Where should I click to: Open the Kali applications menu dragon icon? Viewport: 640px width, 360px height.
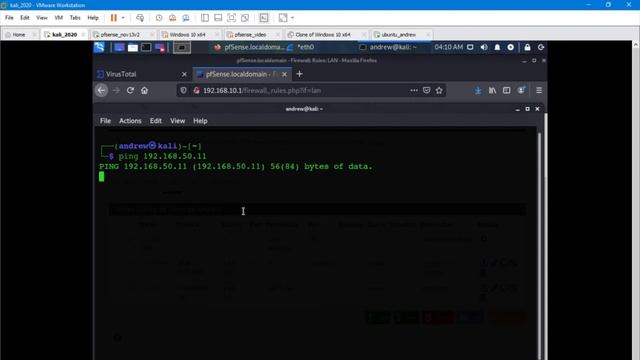[x=99, y=47]
